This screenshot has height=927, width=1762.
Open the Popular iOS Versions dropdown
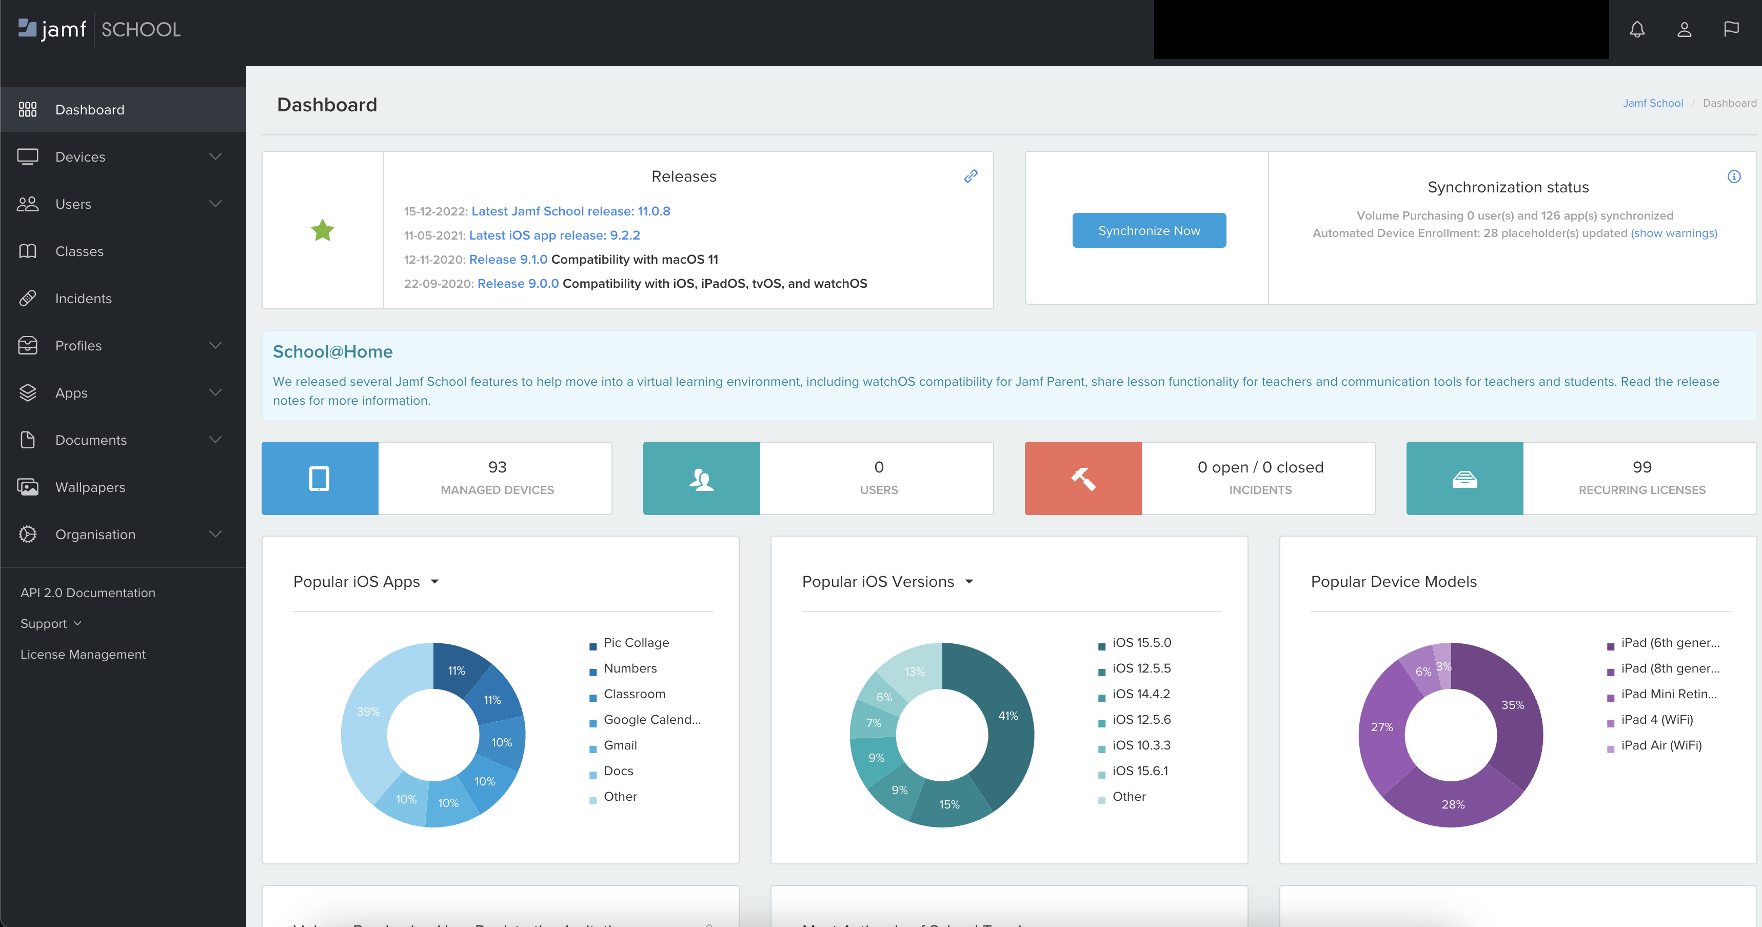969,582
